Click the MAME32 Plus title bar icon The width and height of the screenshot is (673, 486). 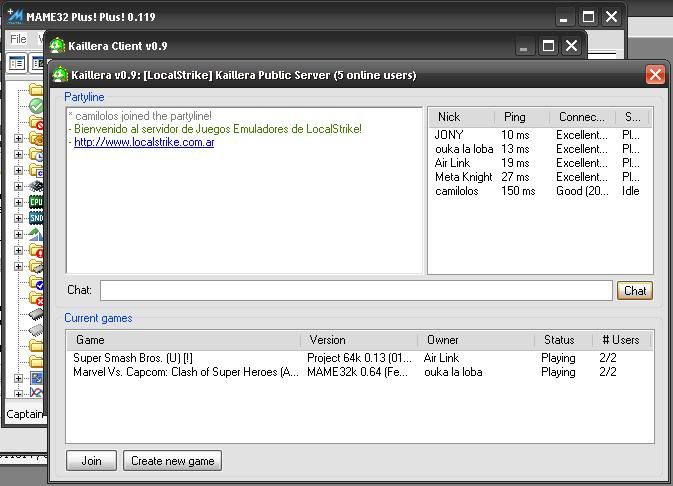point(15,16)
